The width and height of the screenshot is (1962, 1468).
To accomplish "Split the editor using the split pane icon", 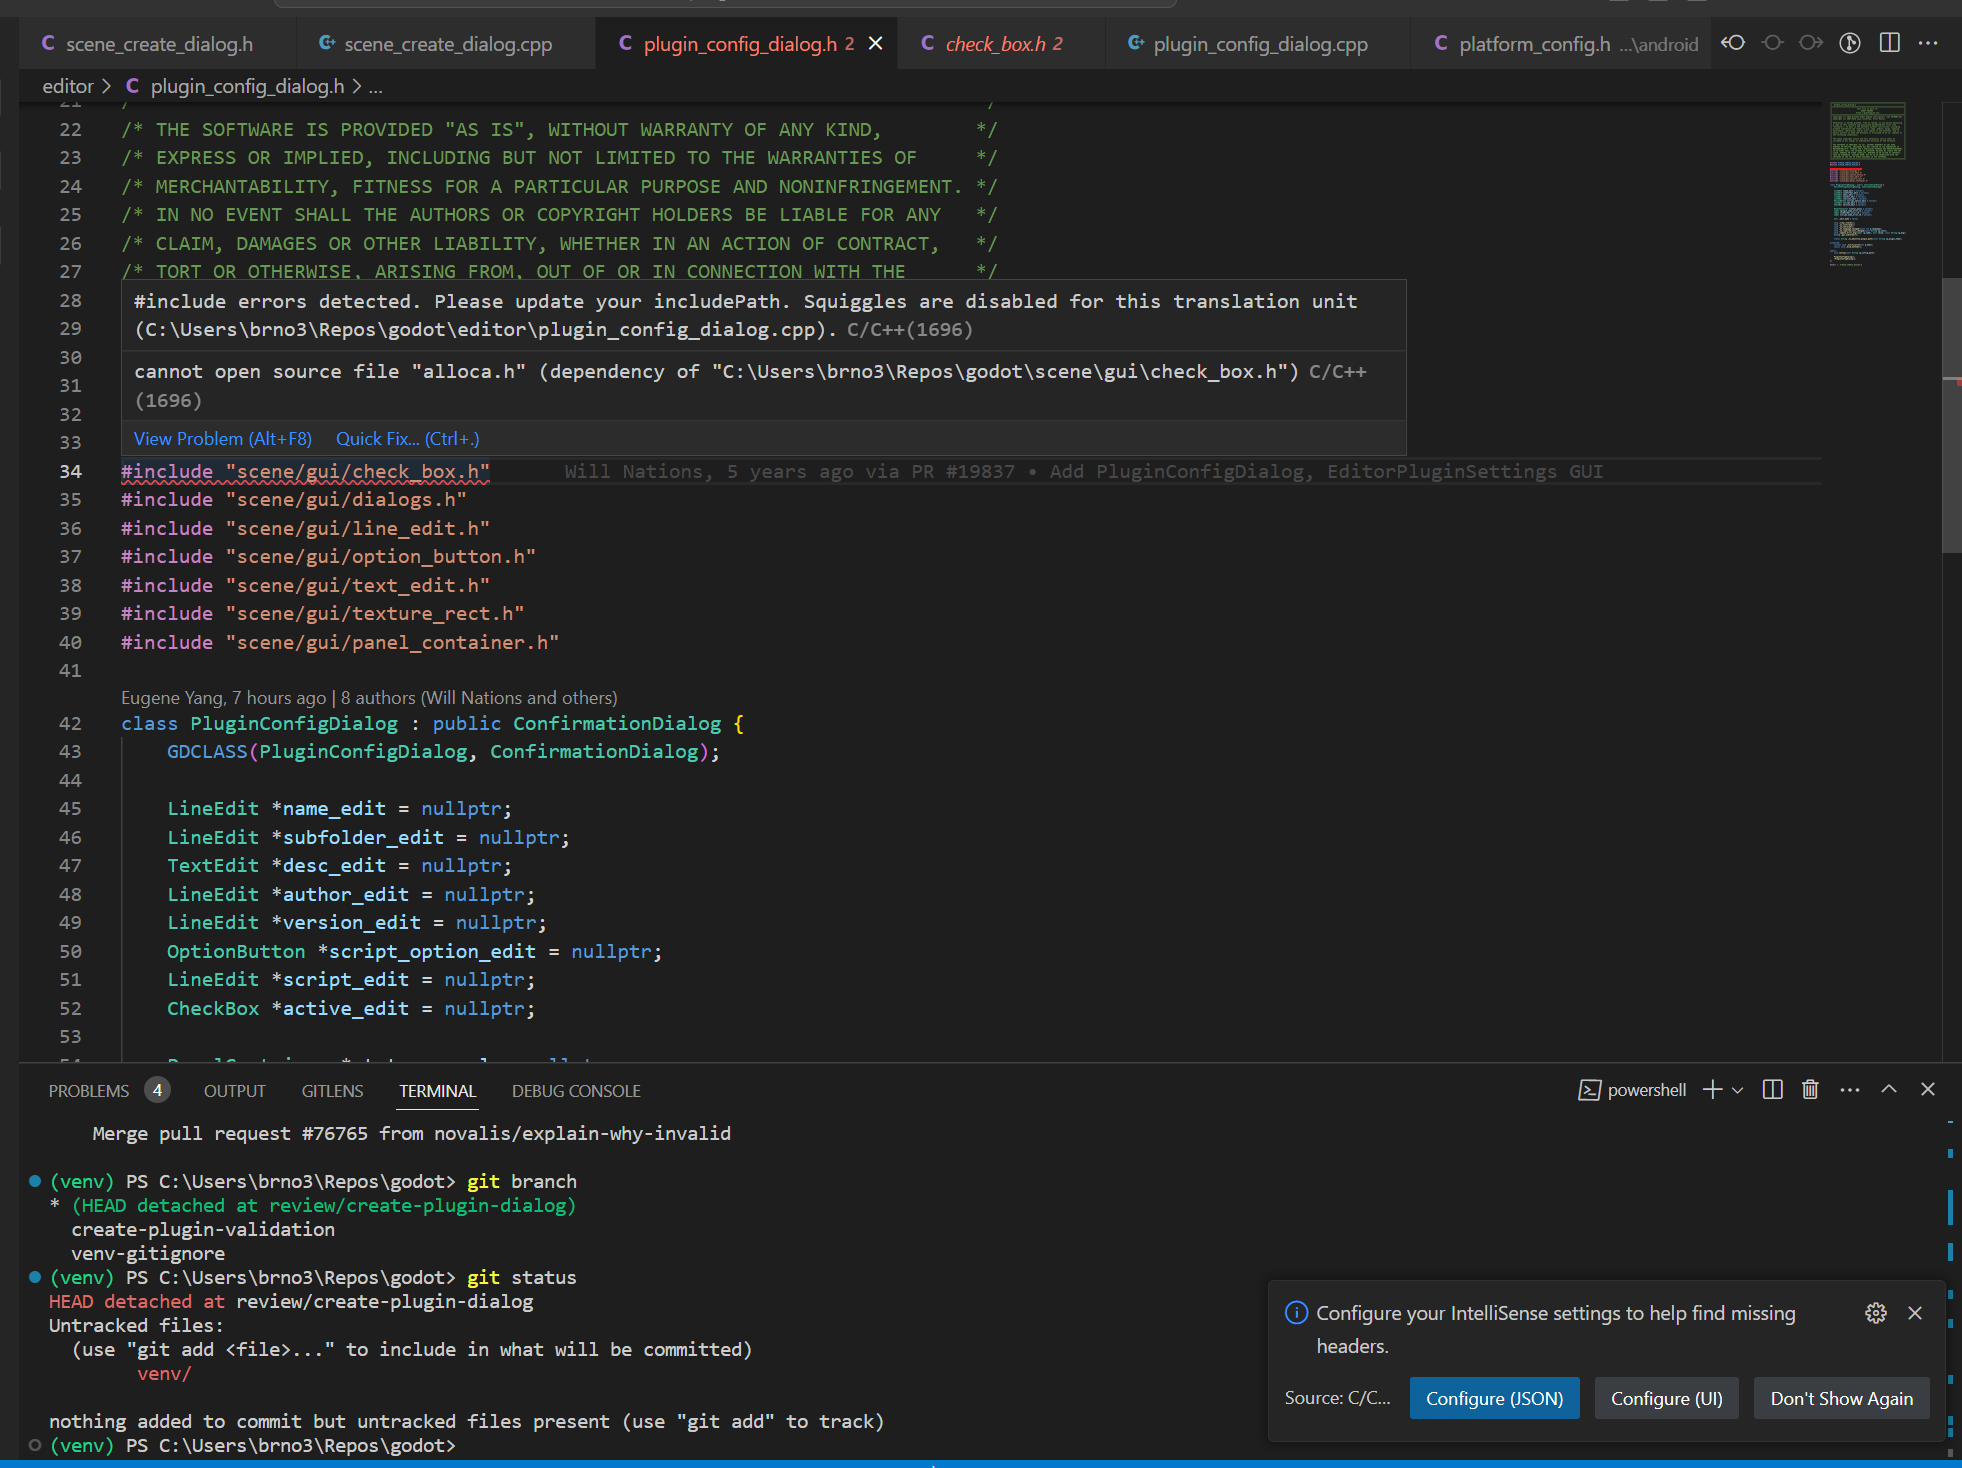I will click(x=1889, y=43).
